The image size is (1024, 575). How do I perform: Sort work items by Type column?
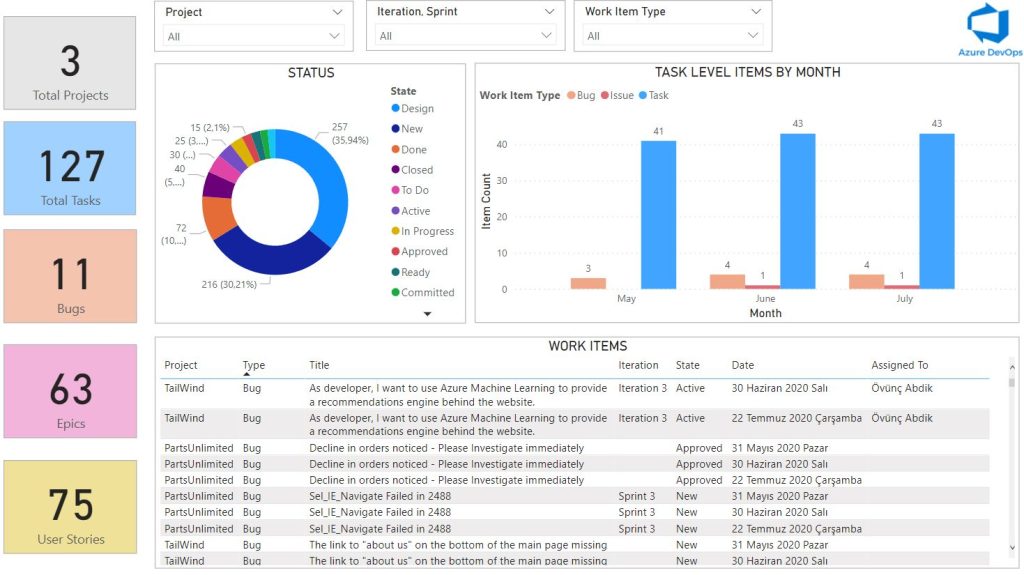coord(253,365)
